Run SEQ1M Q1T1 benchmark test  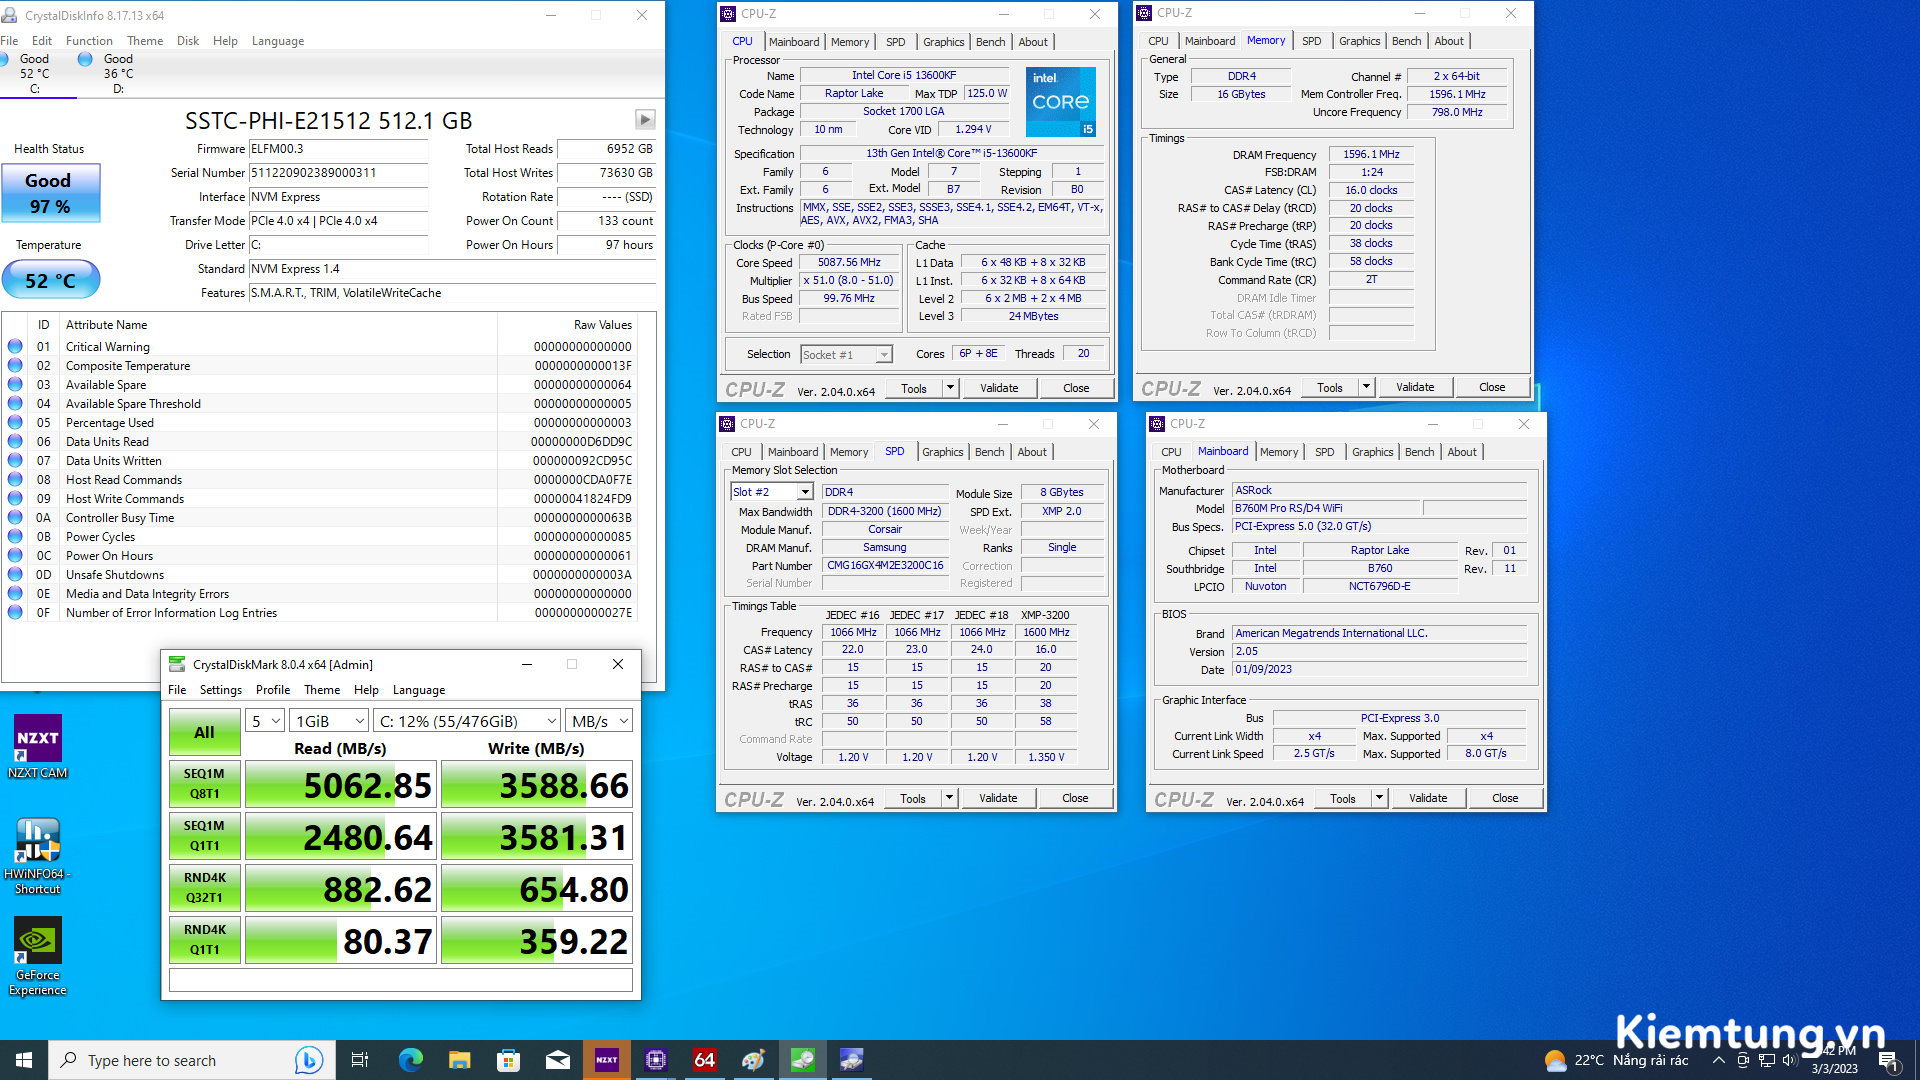click(x=204, y=836)
